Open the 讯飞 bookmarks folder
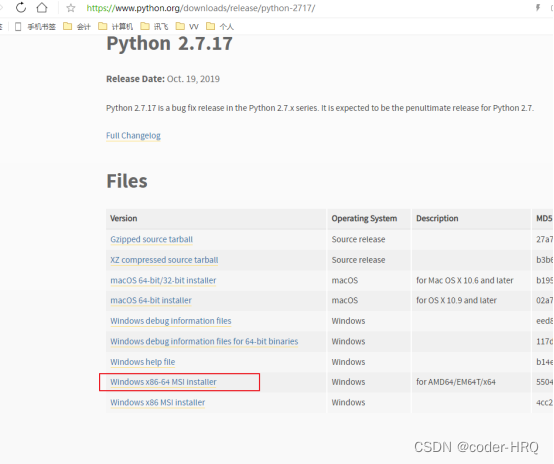Image resolution: width=554 pixels, height=464 pixels. [x=154, y=27]
